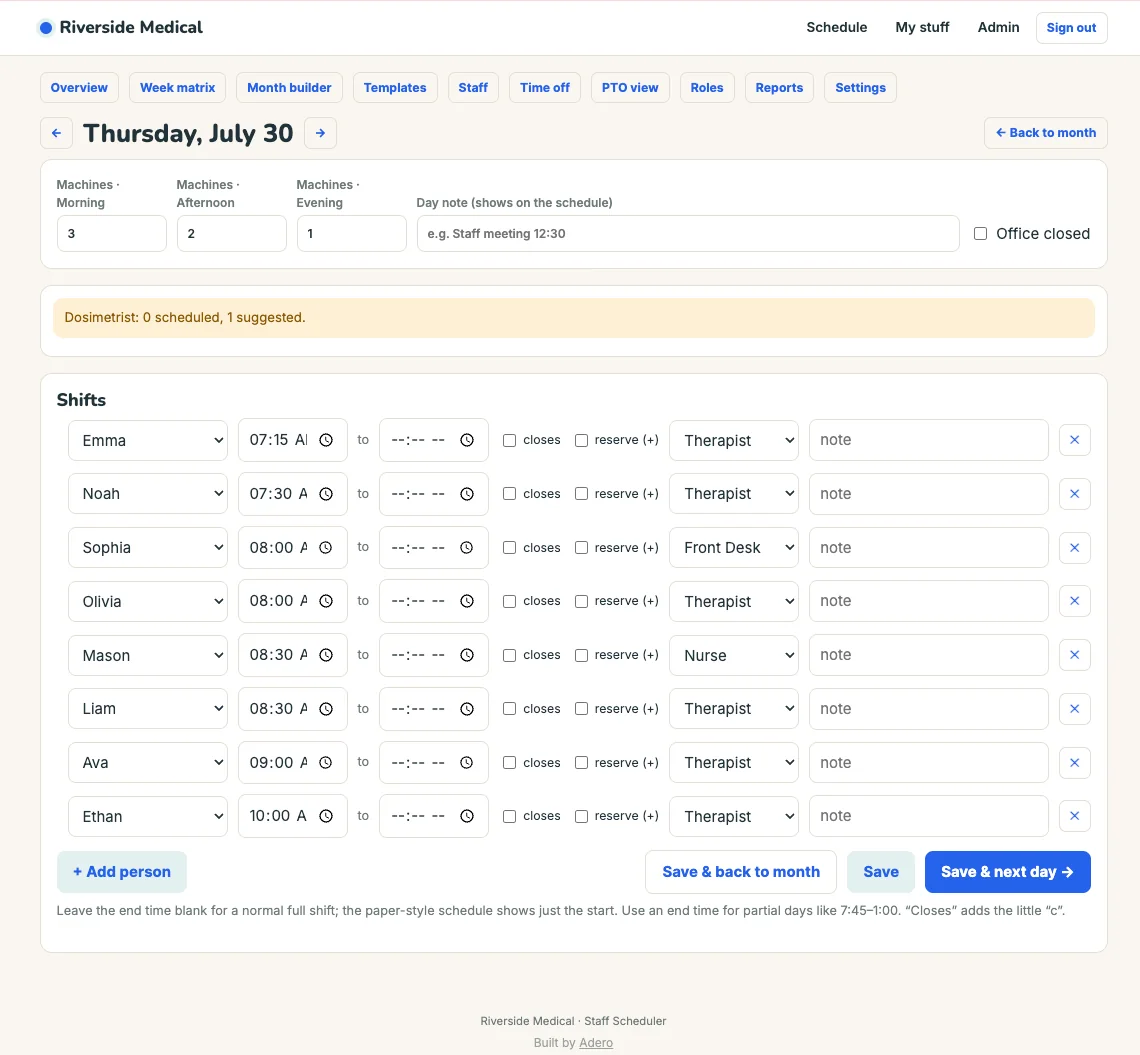Image resolution: width=1140 pixels, height=1055 pixels.
Task: Check closes on Olivia's row
Action: (510, 601)
